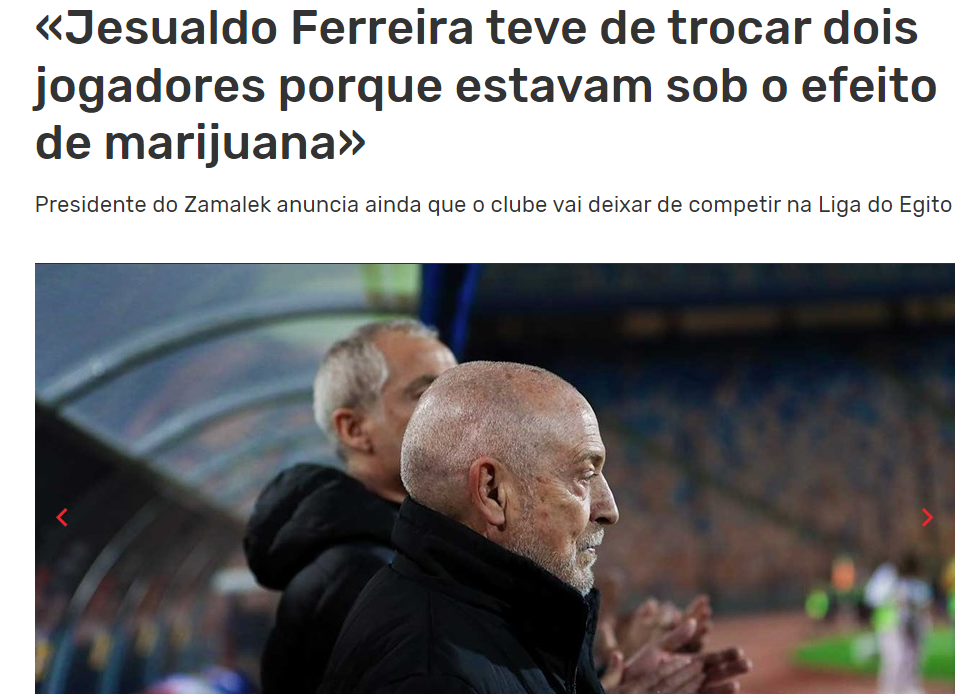This screenshot has height=694, width=955.
Task: Go to previous photo with left red arrow
Action: (62, 517)
